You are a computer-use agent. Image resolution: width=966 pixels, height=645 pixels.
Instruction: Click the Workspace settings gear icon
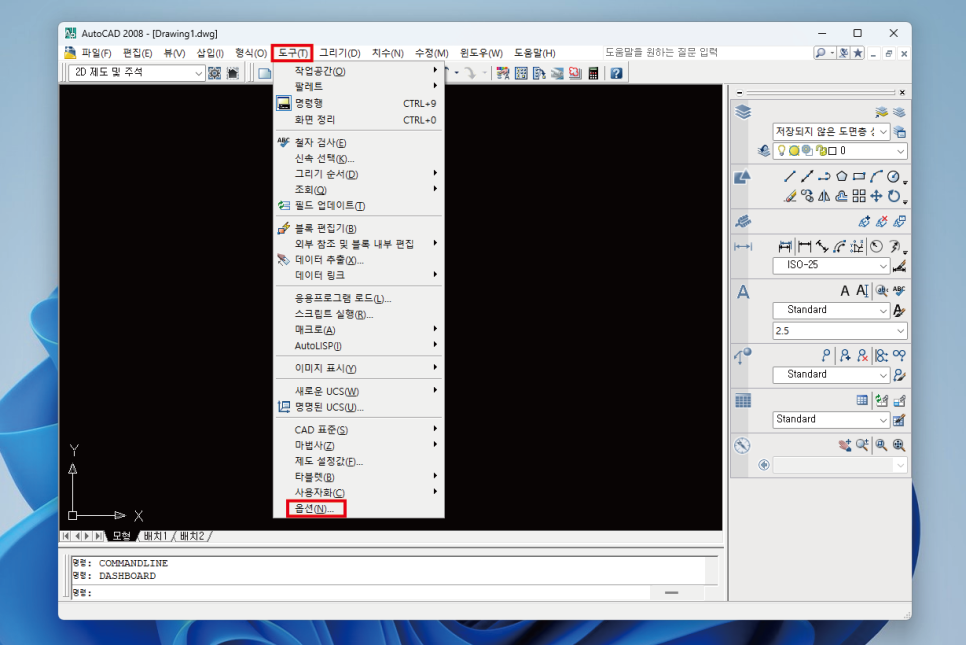tap(214, 73)
